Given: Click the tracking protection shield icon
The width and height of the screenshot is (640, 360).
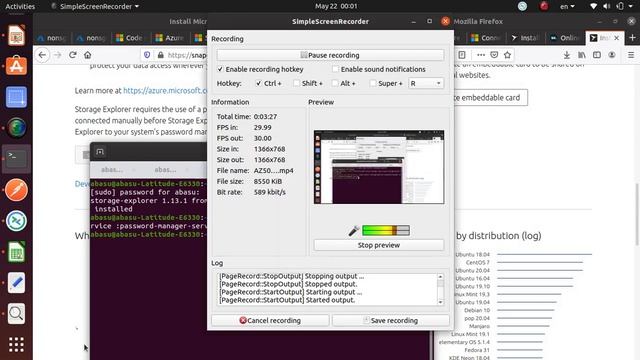Looking at the screenshot, I should pyautogui.click(x=147, y=55).
